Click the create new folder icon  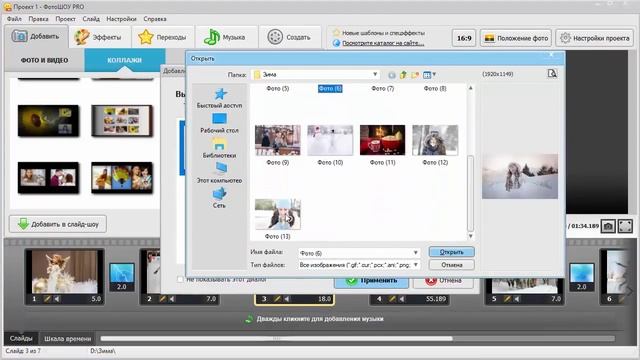tap(415, 75)
